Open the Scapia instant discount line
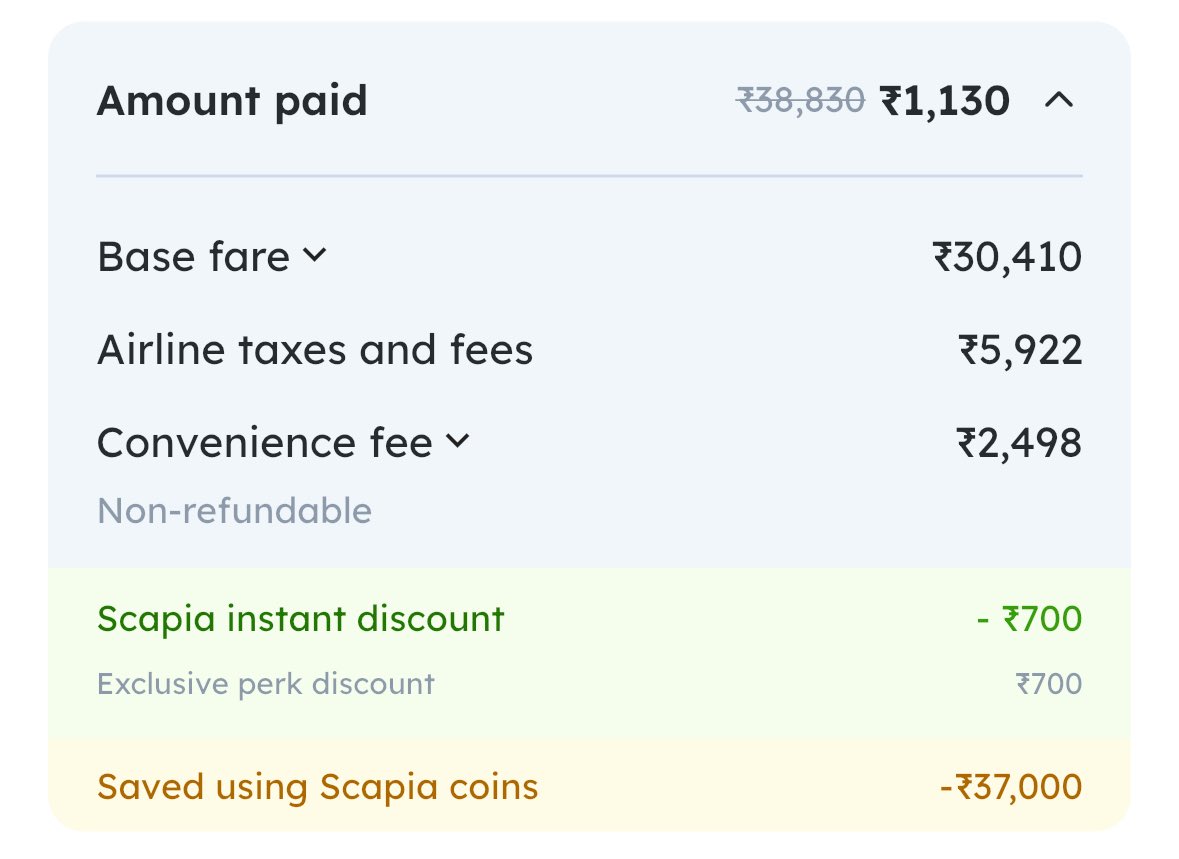Viewport: 1179px width, 859px height. click(301, 619)
